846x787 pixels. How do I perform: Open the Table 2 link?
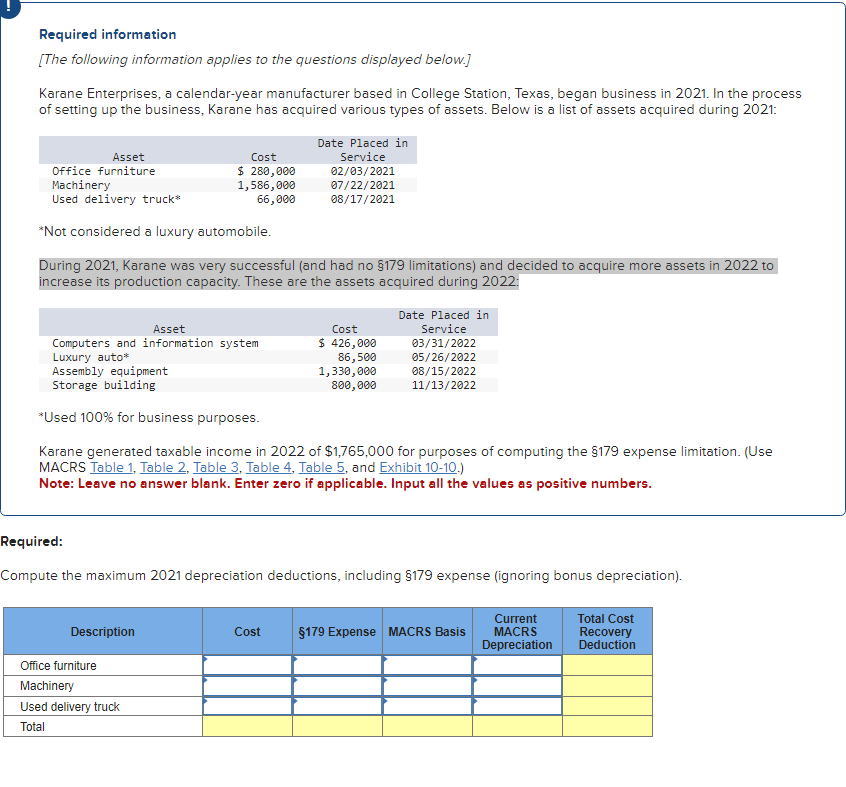click(163, 467)
